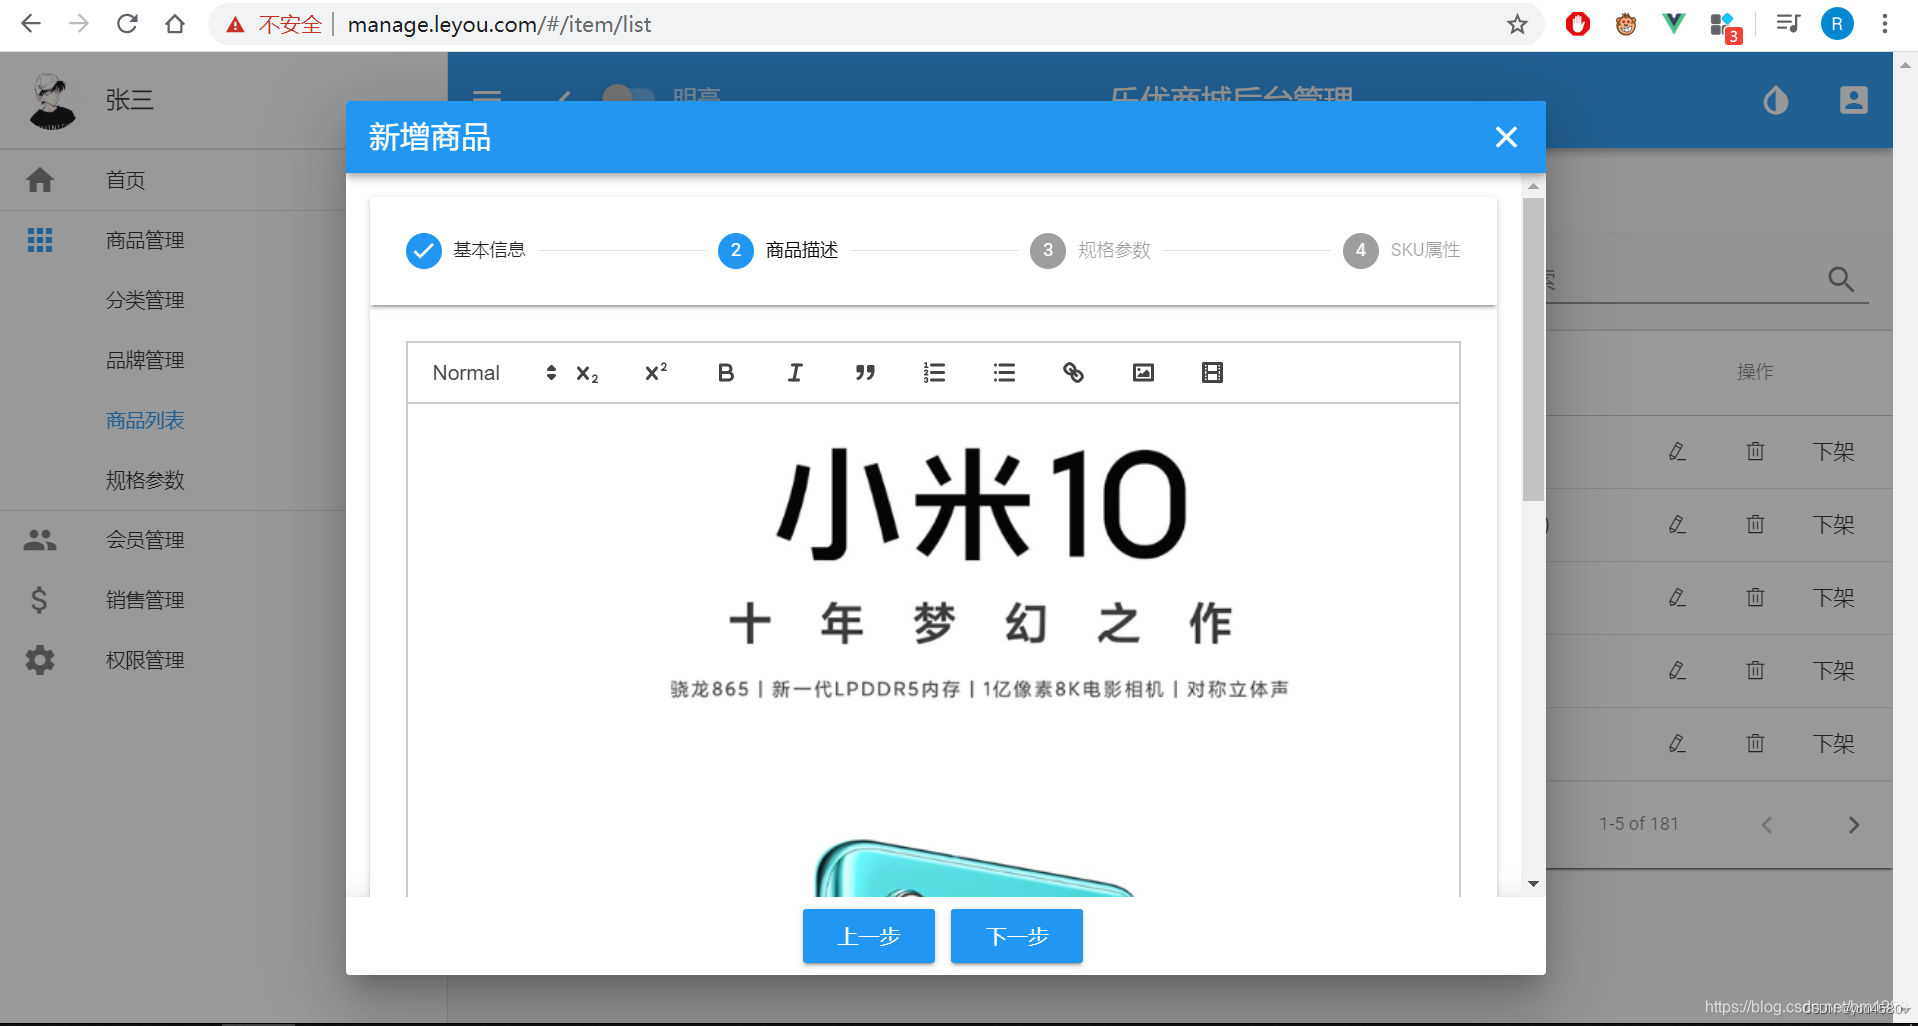Viewport: 1918px width, 1026px height.
Task: Toggle italic text in editor
Action: (x=795, y=373)
